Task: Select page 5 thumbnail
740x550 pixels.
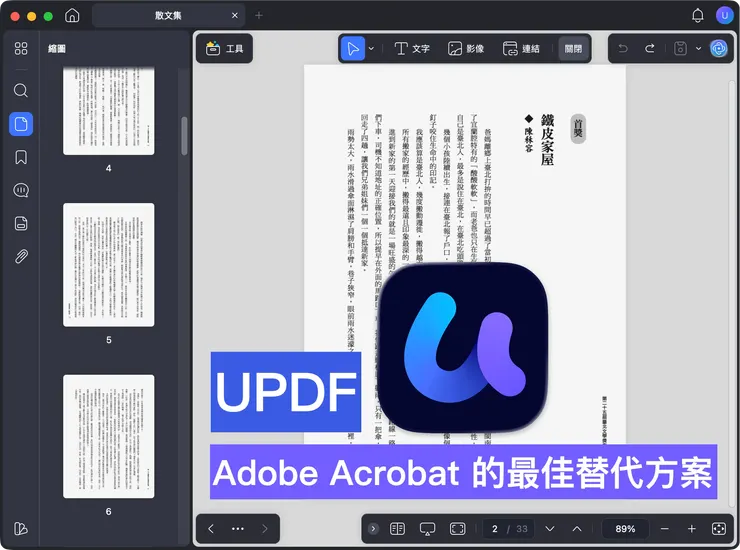Action: coord(109,265)
